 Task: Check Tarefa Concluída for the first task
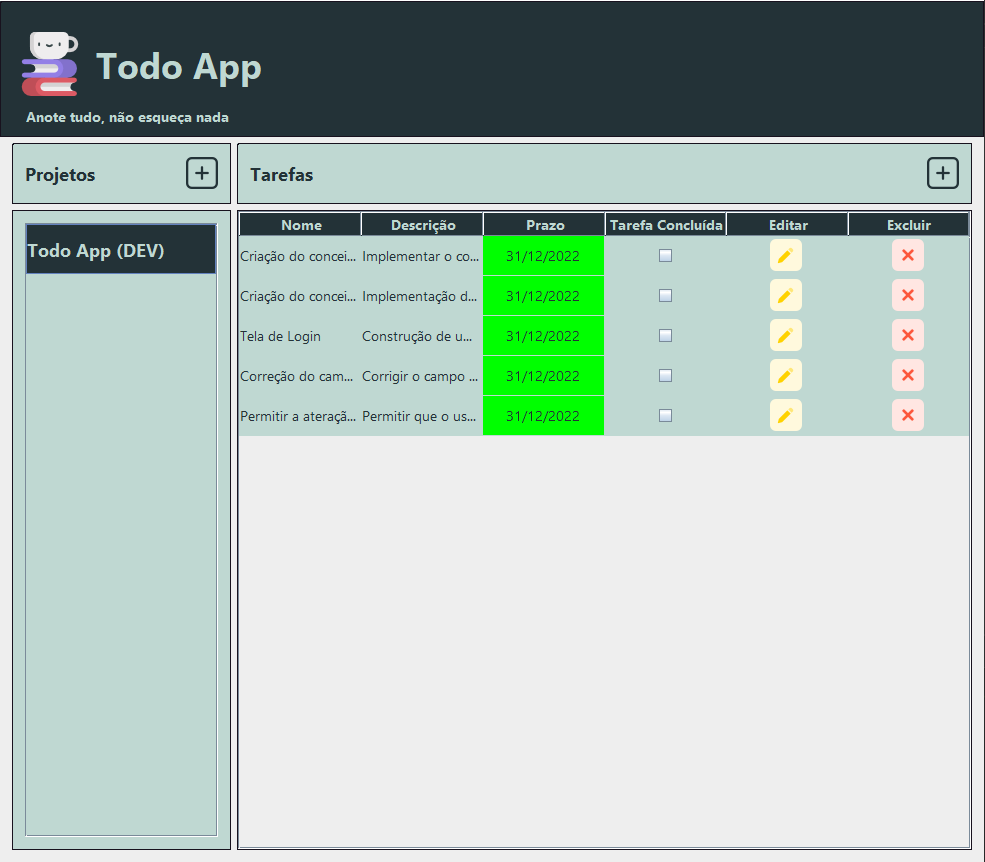coord(665,255)
